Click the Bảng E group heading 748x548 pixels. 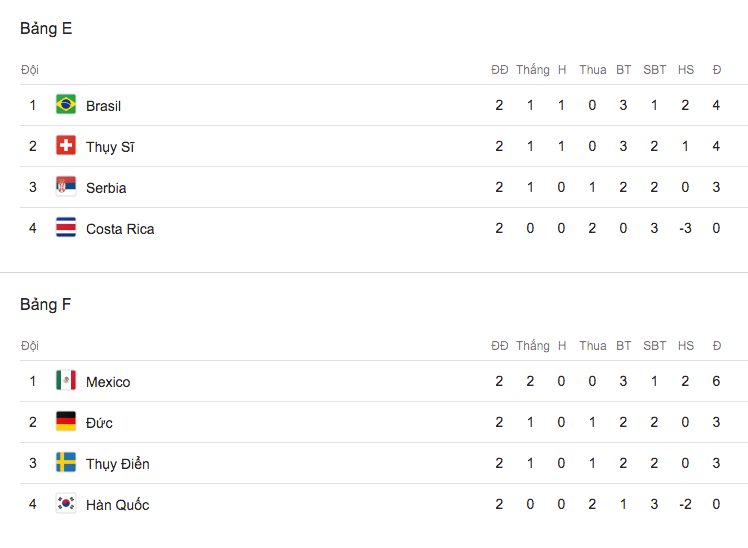click(x=46, y=29)
